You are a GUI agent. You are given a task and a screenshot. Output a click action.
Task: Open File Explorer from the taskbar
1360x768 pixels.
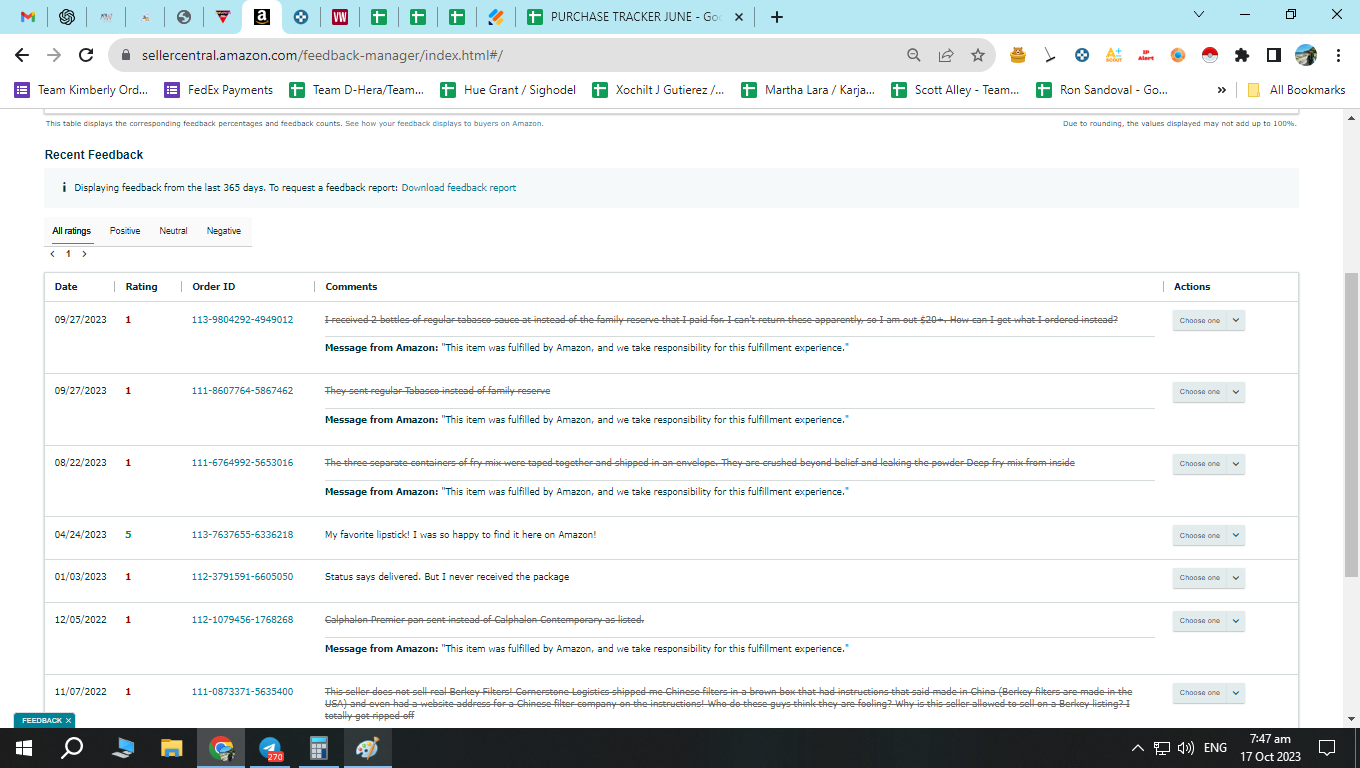[x=172, y=748]
